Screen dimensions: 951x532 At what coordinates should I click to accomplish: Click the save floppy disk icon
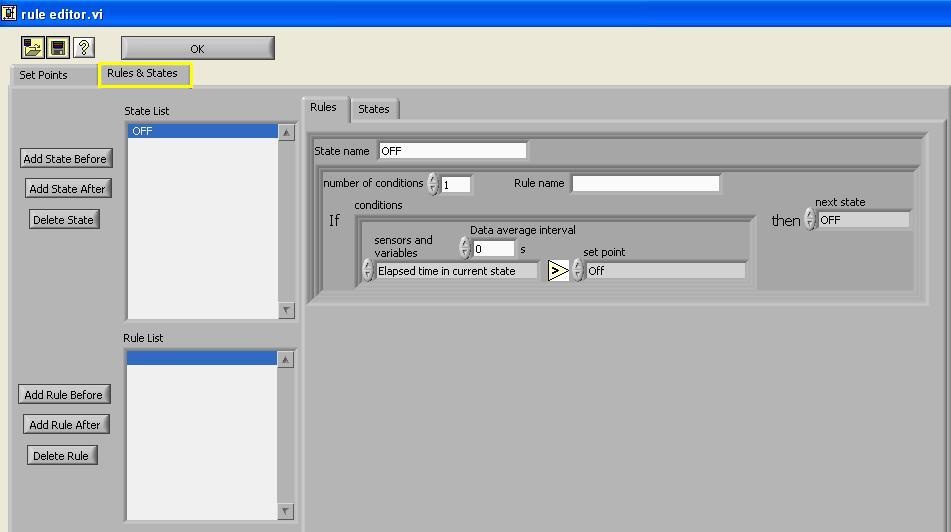(58, 47)
